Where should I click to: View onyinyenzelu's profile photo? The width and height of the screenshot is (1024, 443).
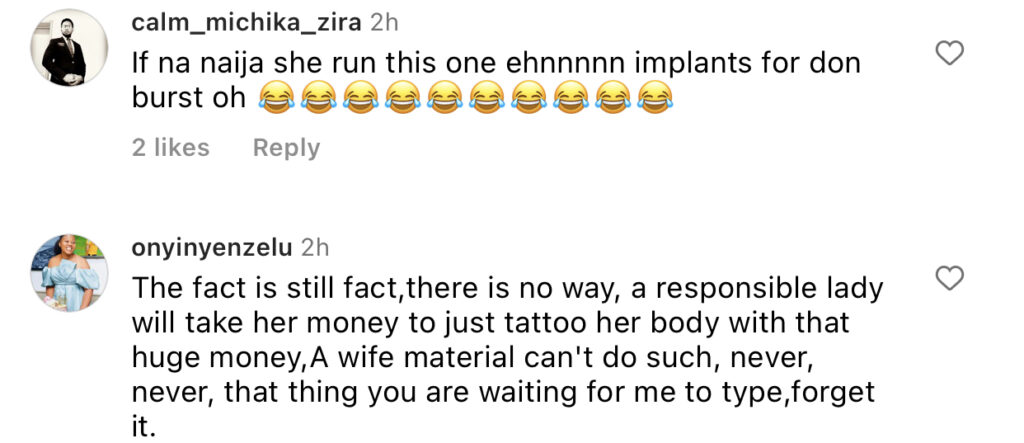click(70, 273)
